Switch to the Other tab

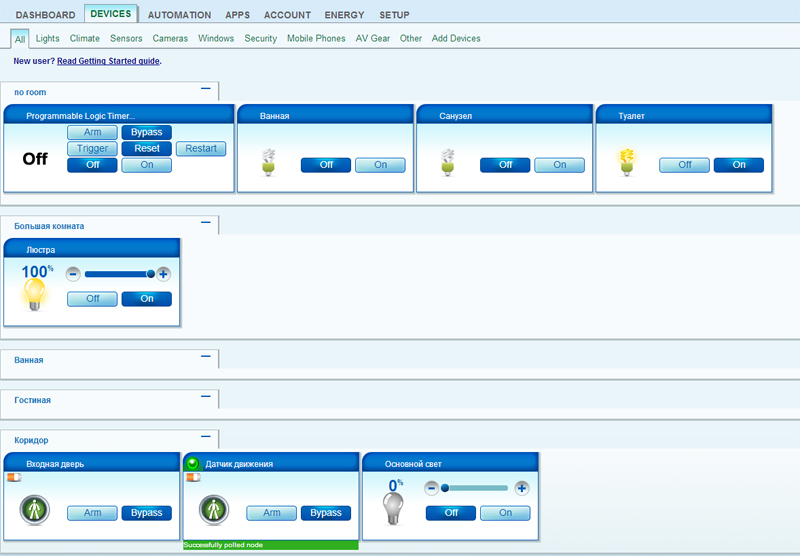point(411,38)
